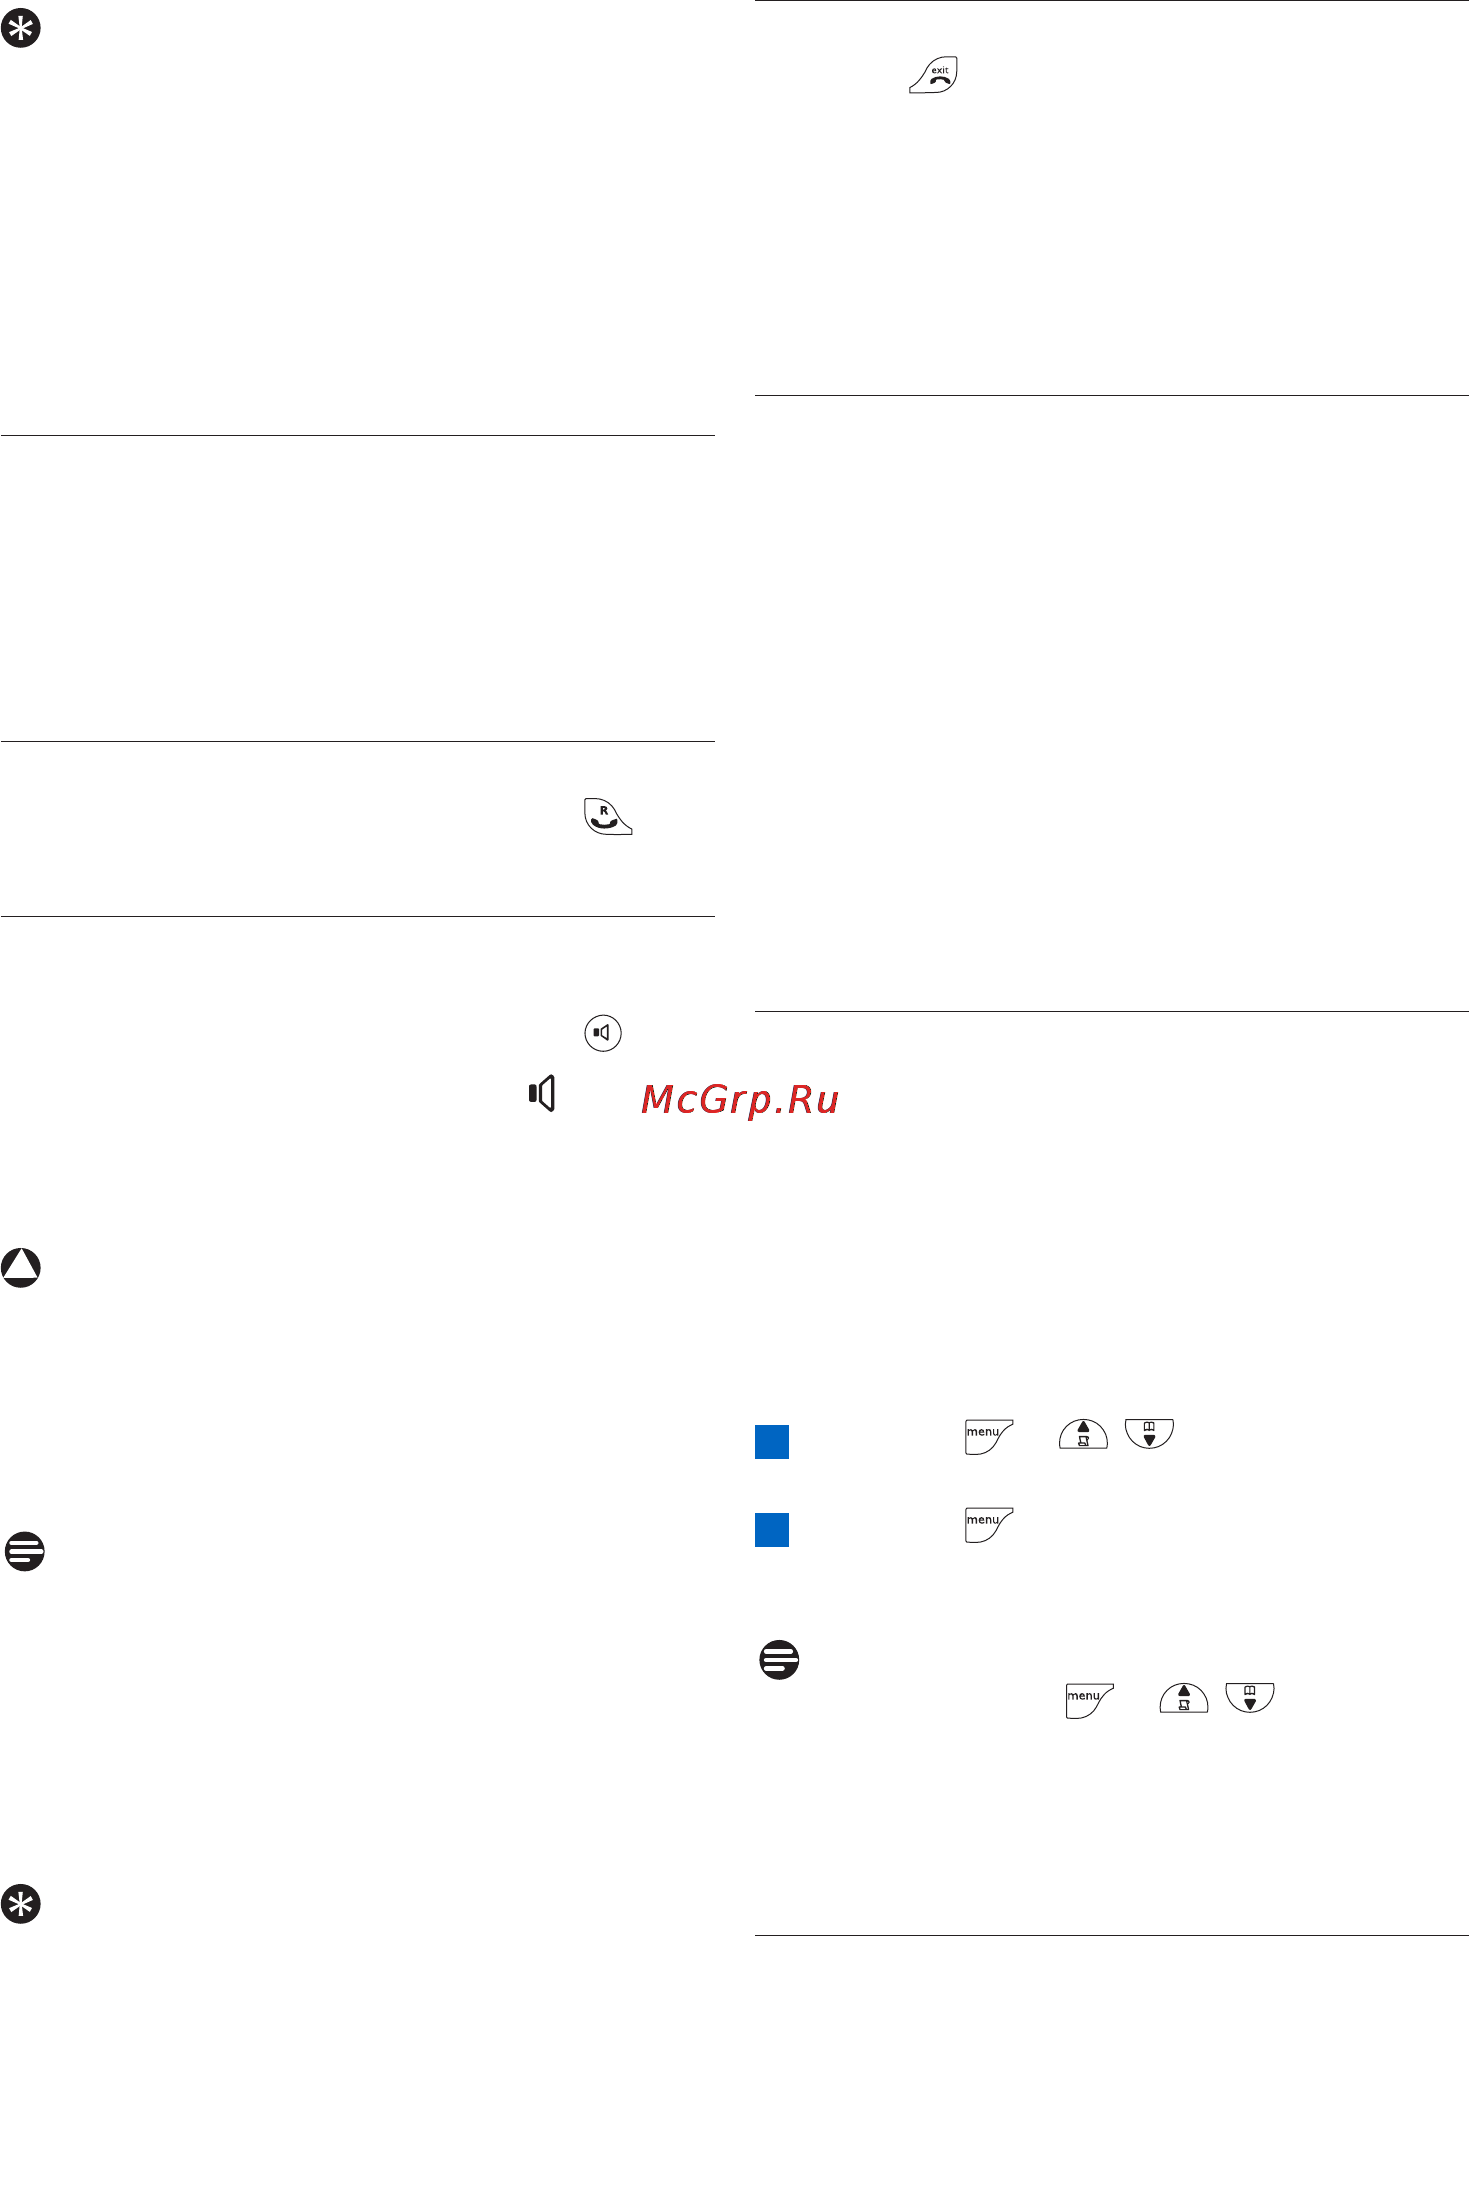Click the top-left asterisk tip icon

point(21,29)
